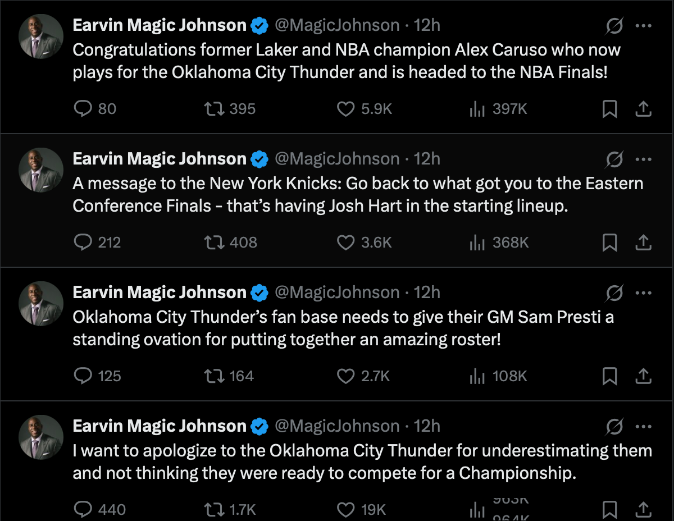Like the Josh Hart lineup tweet
674x521 pixels.
346,242
